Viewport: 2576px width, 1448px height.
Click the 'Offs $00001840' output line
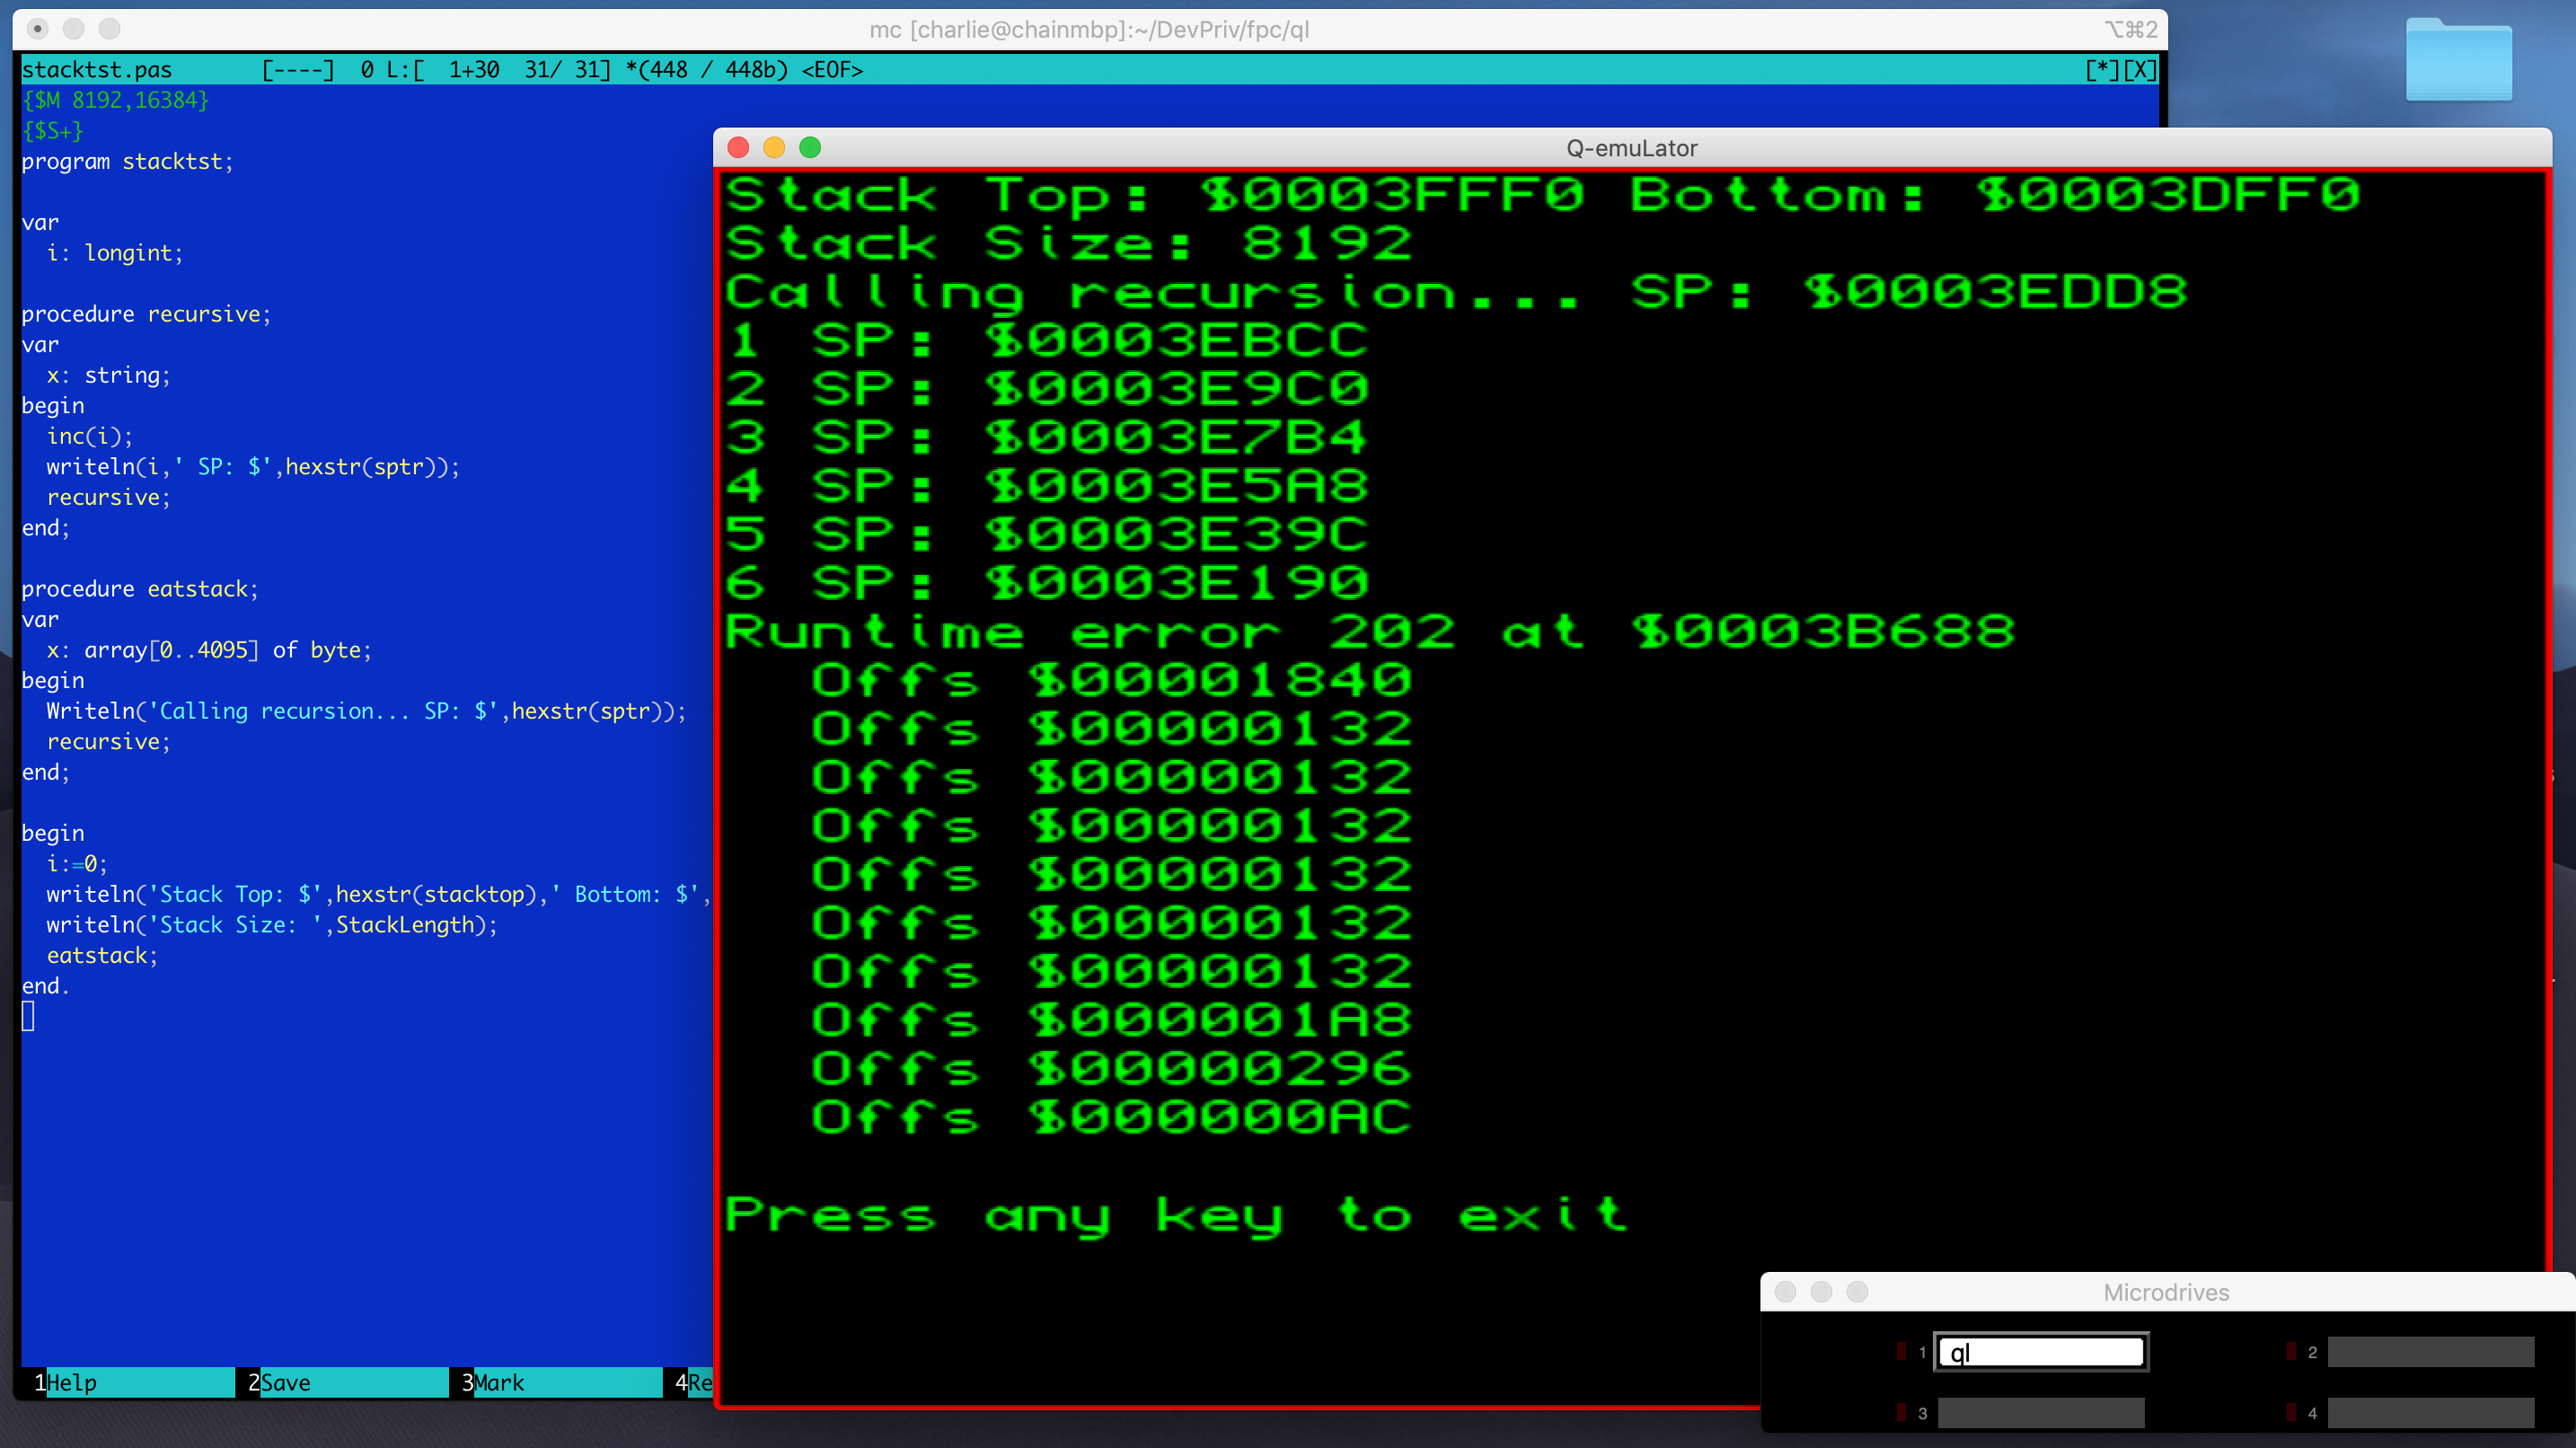1111,682
